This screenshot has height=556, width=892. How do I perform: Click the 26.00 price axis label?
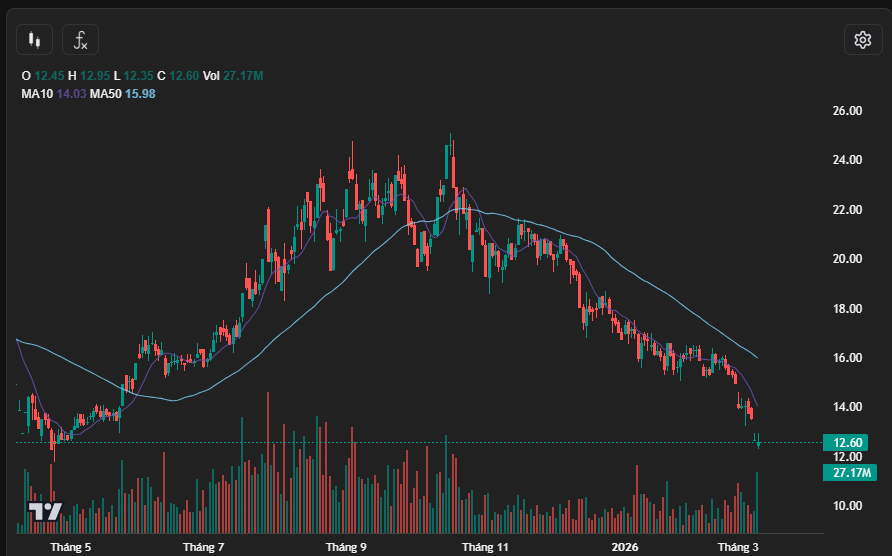(847, 111)
